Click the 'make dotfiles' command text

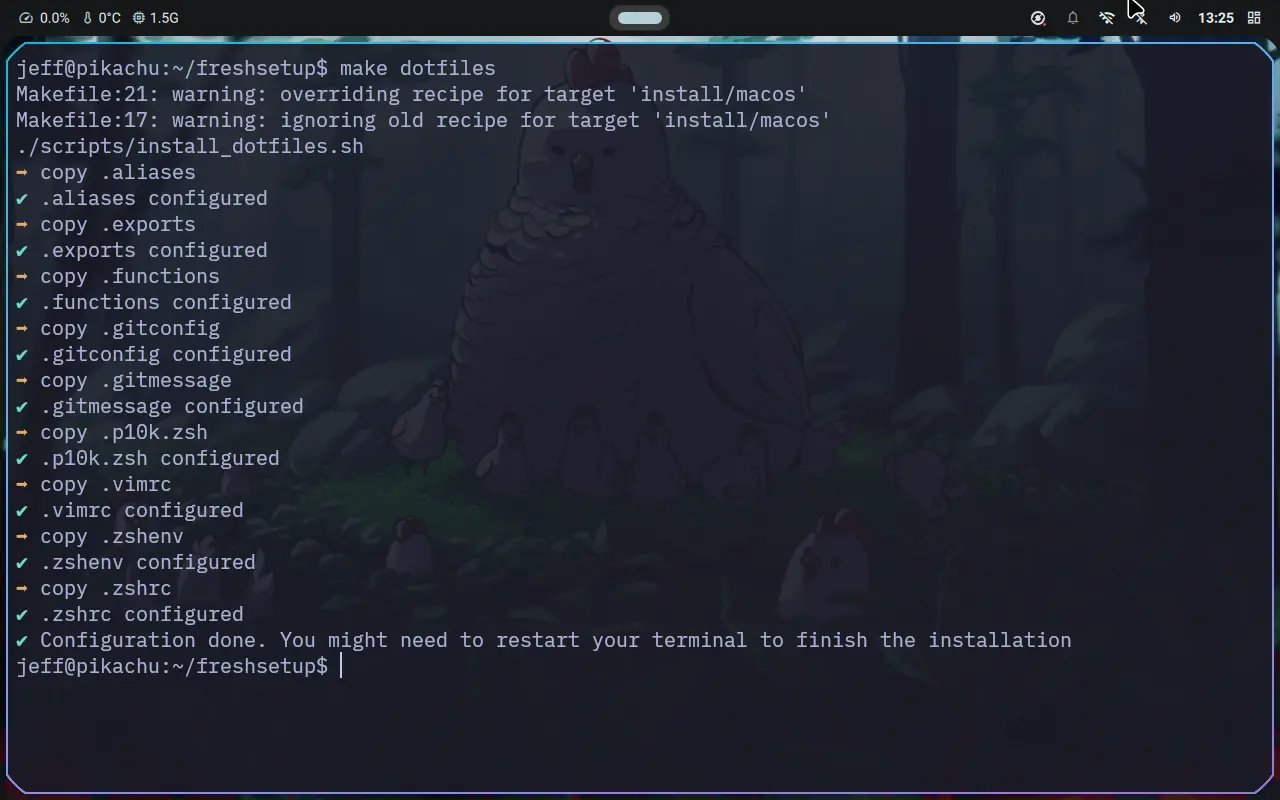pyautogui.click(x=418, y=68)
